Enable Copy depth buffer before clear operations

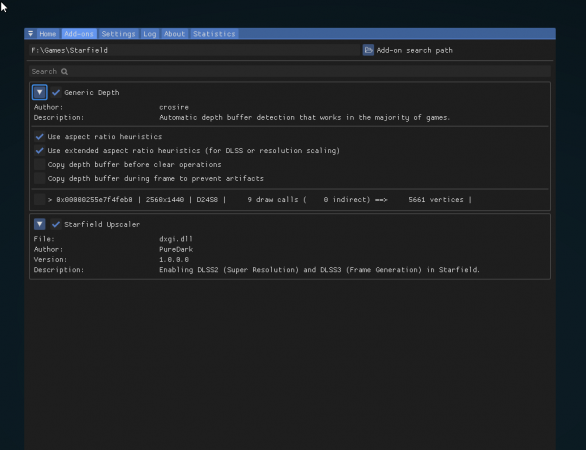point(40,164)
